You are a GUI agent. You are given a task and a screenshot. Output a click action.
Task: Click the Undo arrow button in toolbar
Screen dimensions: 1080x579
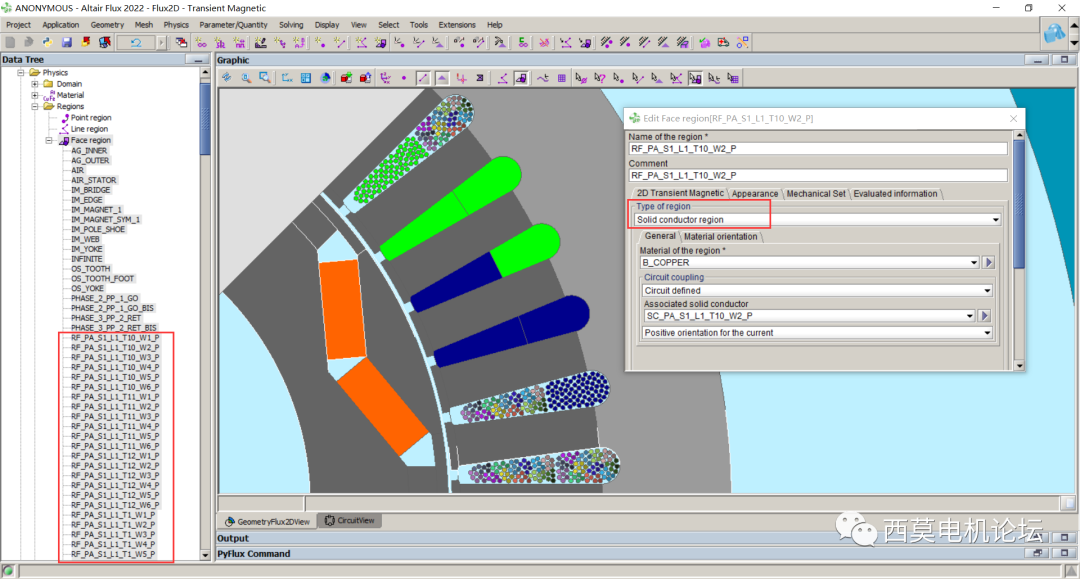tap(134, 42)
